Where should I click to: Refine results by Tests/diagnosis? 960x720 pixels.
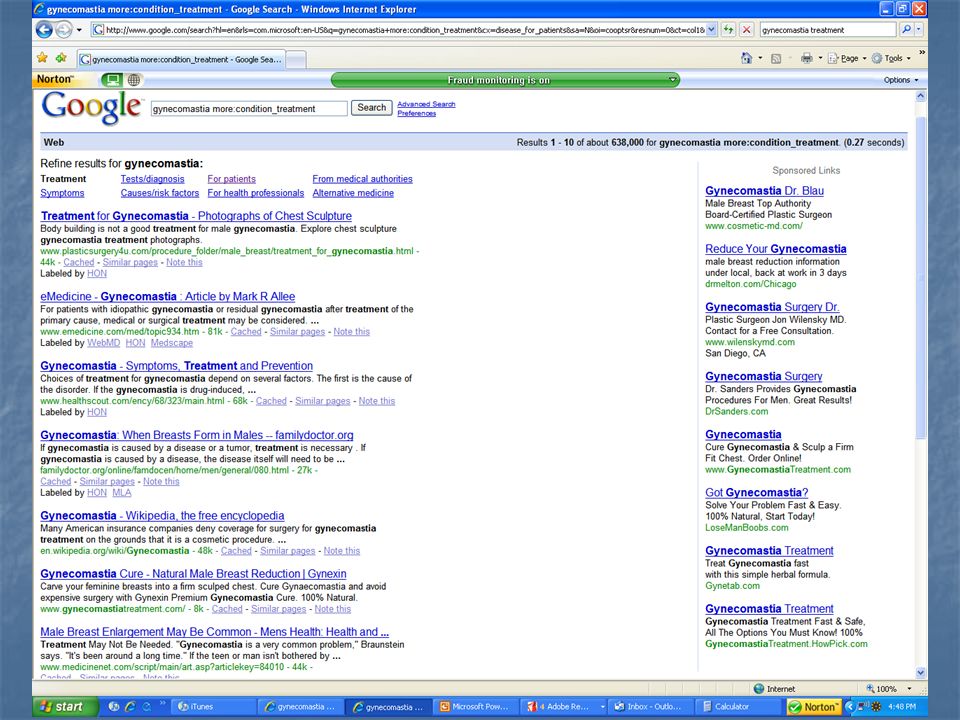pyautogui.click(x=152, y=179)
